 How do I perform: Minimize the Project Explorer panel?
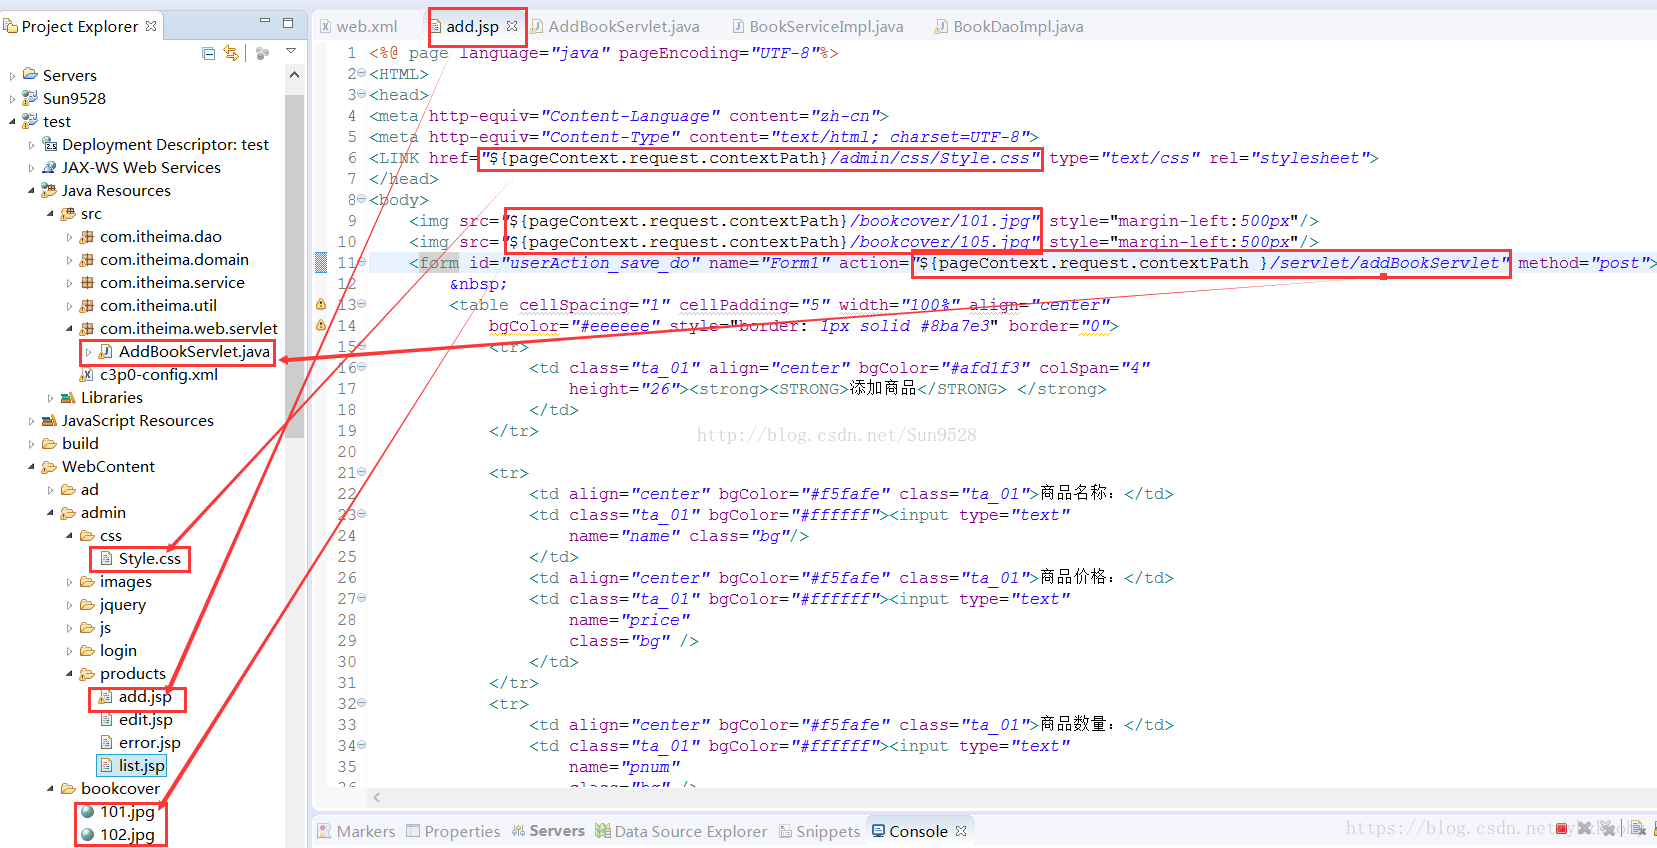click(265, 21)
